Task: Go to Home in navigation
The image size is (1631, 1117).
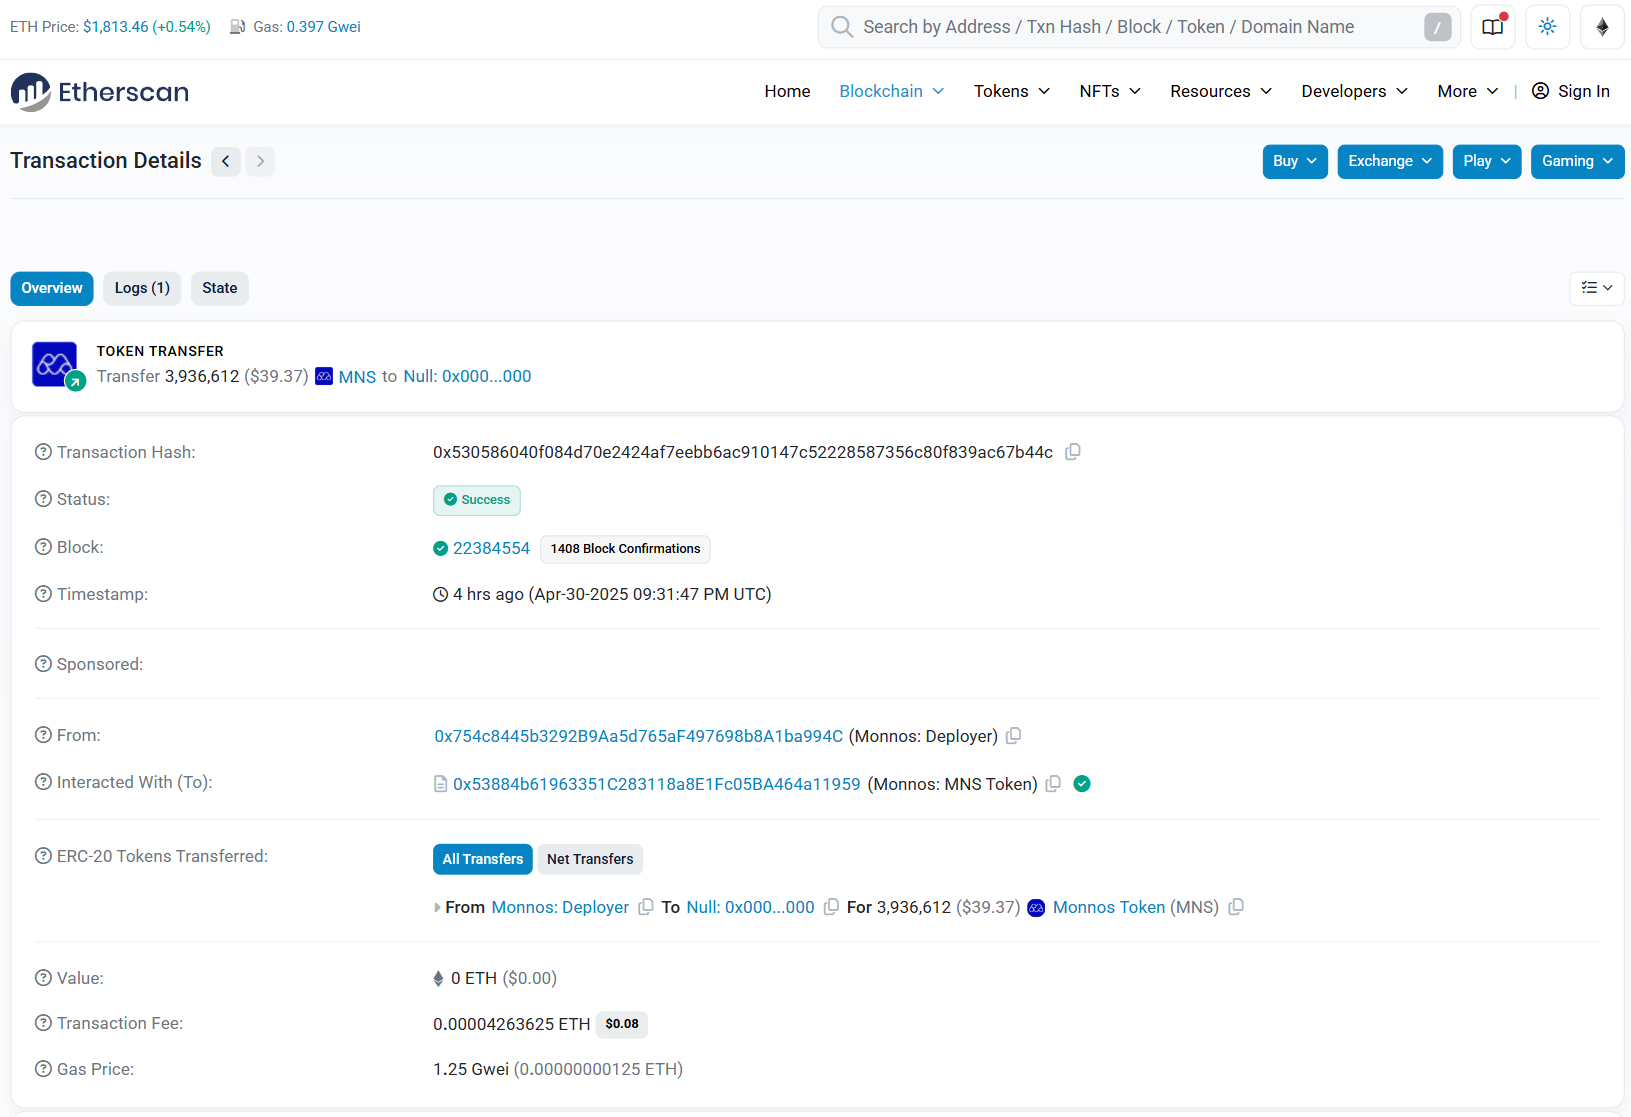Action: tap(787, 91)
